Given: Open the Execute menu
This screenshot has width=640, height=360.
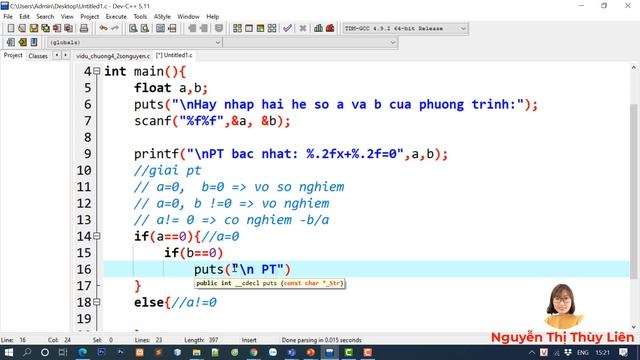Looking at the screenshot, I should (116, 16).
